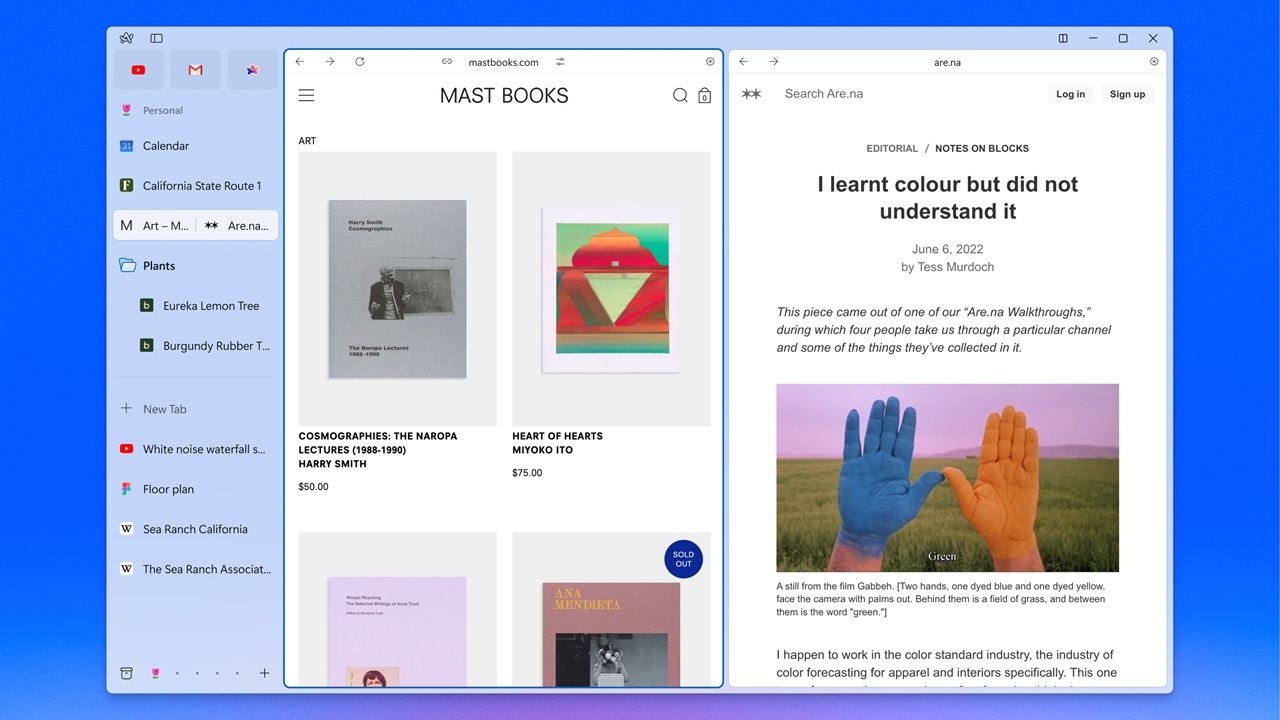The image size is (1280, 720).
Task: Open the pinned YouTube tab
Action: [138, 70]
